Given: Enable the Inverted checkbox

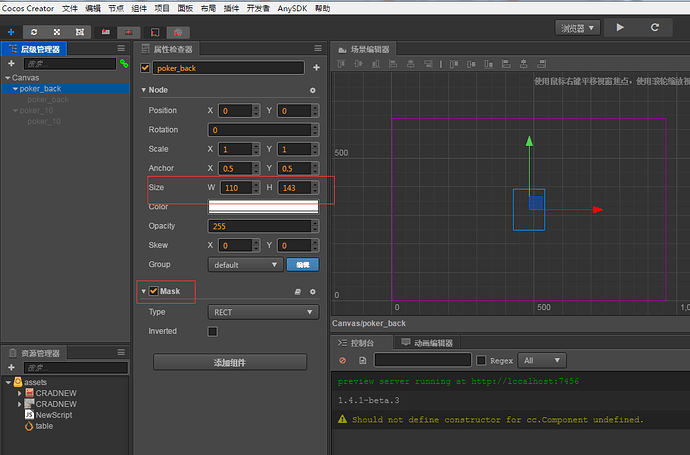Looking at the screenshot, I should (212, 331).
